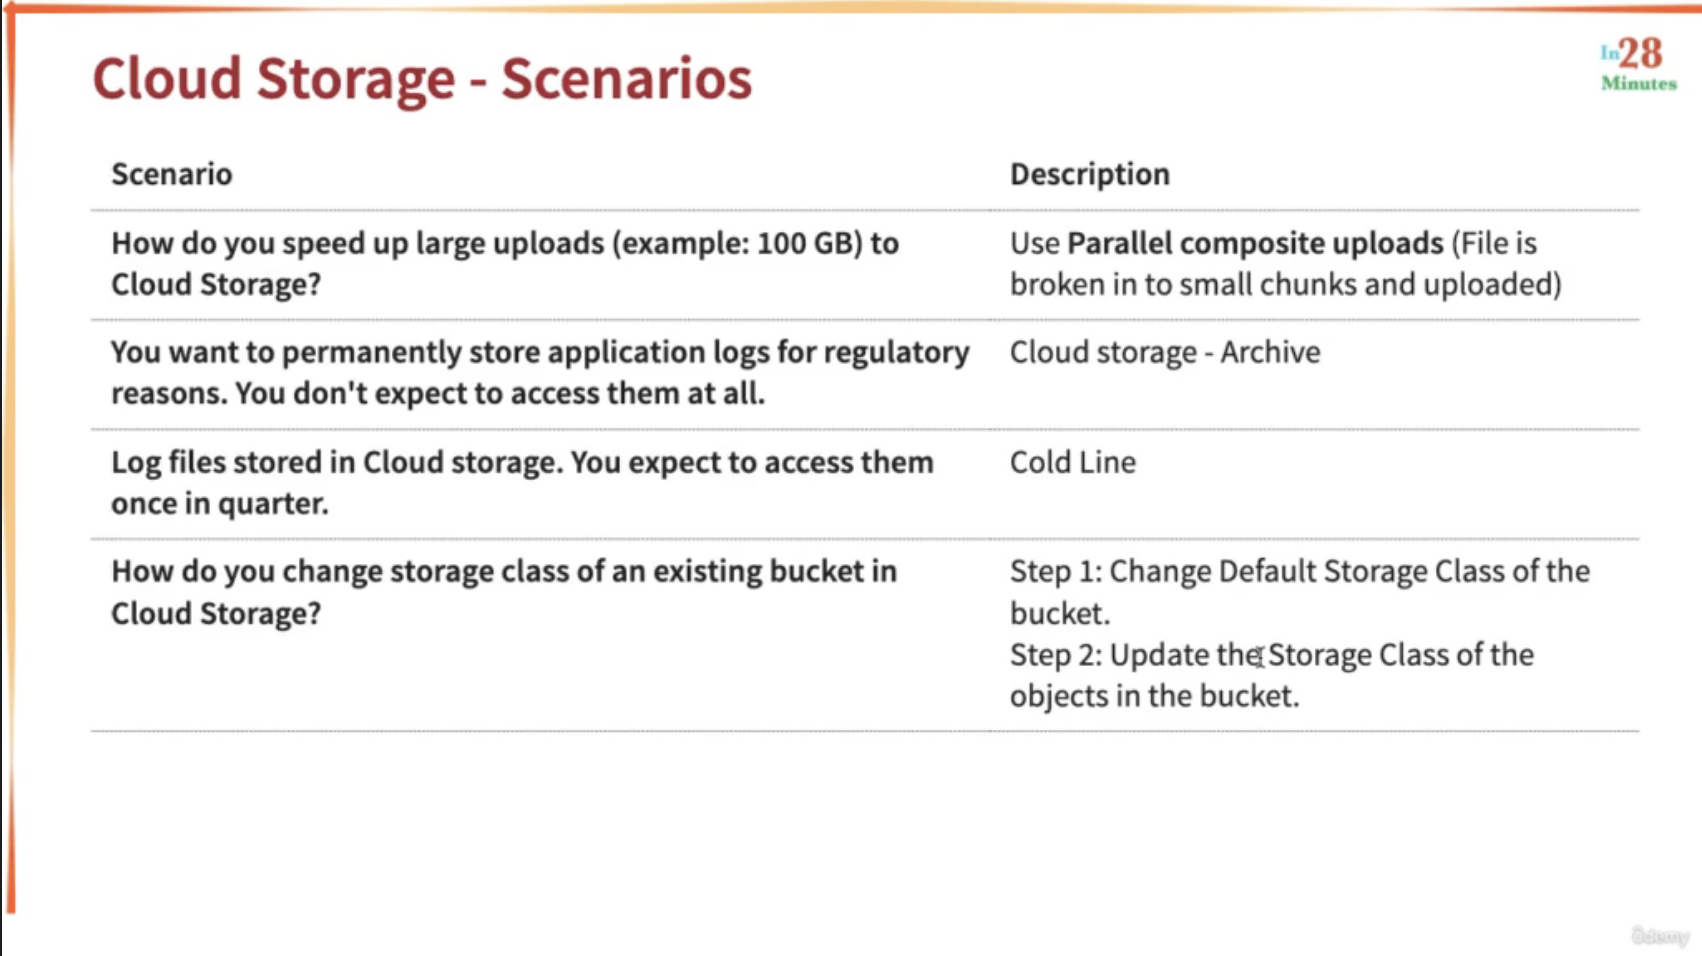1702x956 pixels.
Task: Click the Cloud storage - Archive answer
Action: (1165, 352)
